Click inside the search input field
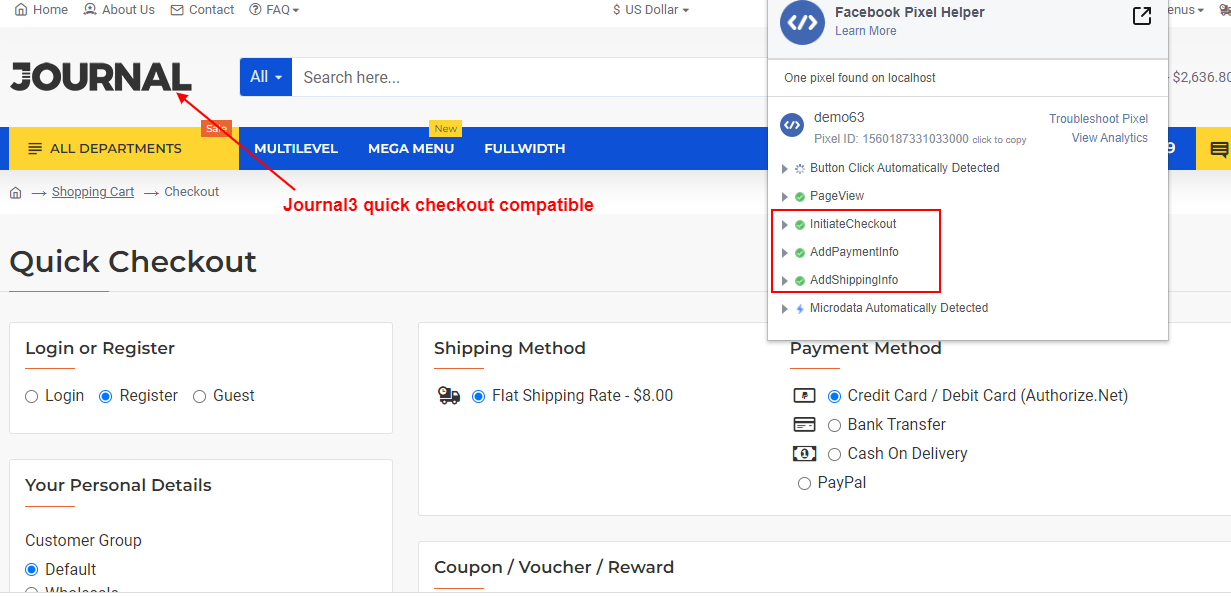This screenshot has height=597, width=1231. 450,77
